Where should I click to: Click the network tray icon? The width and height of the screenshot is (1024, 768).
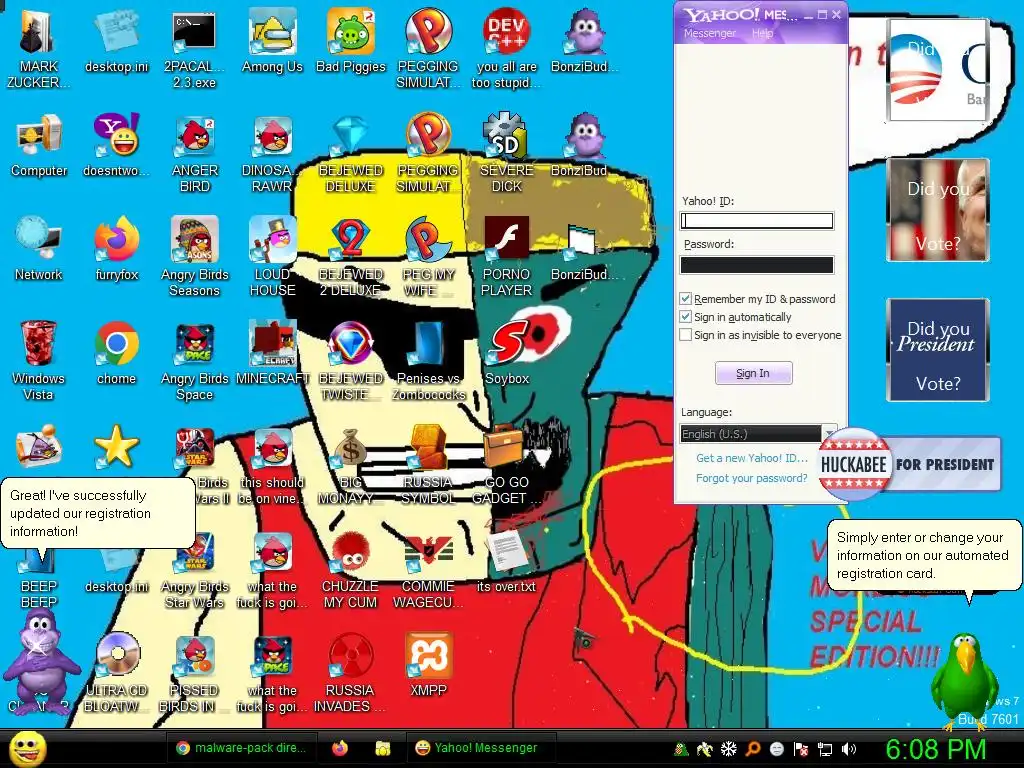[825, 749]
